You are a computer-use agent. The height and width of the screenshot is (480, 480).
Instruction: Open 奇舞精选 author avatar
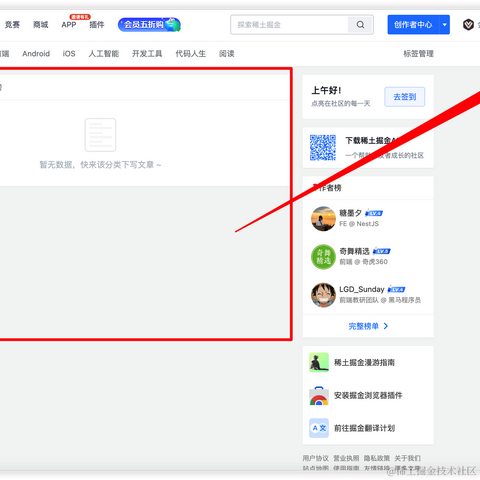[323, 257]
